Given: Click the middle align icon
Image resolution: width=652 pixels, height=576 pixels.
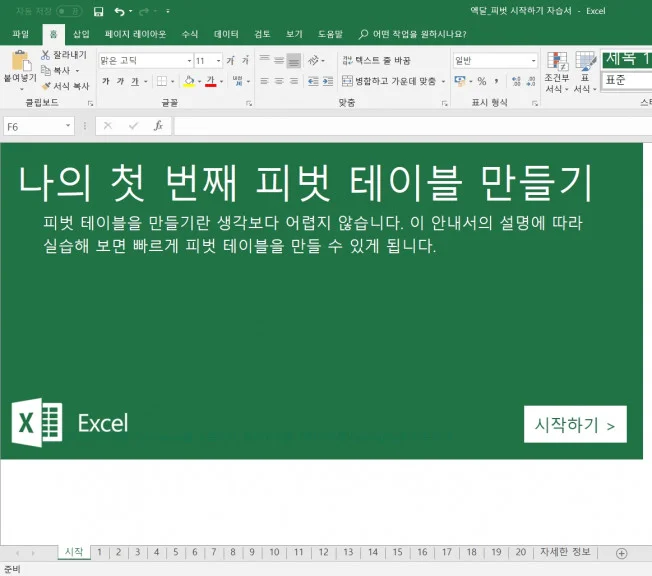Looking at the screenshot, I should (279, 61).
